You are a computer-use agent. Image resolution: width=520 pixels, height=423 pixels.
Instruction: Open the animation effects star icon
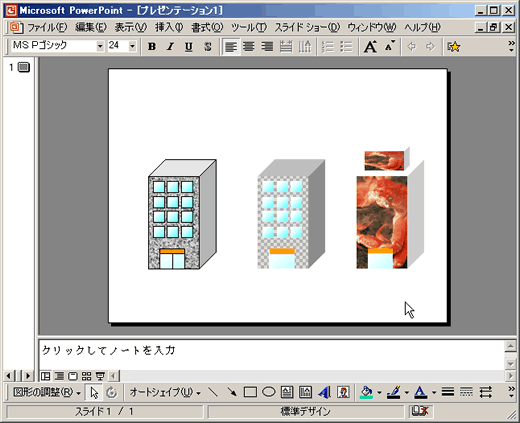click(x=454, y=47)
